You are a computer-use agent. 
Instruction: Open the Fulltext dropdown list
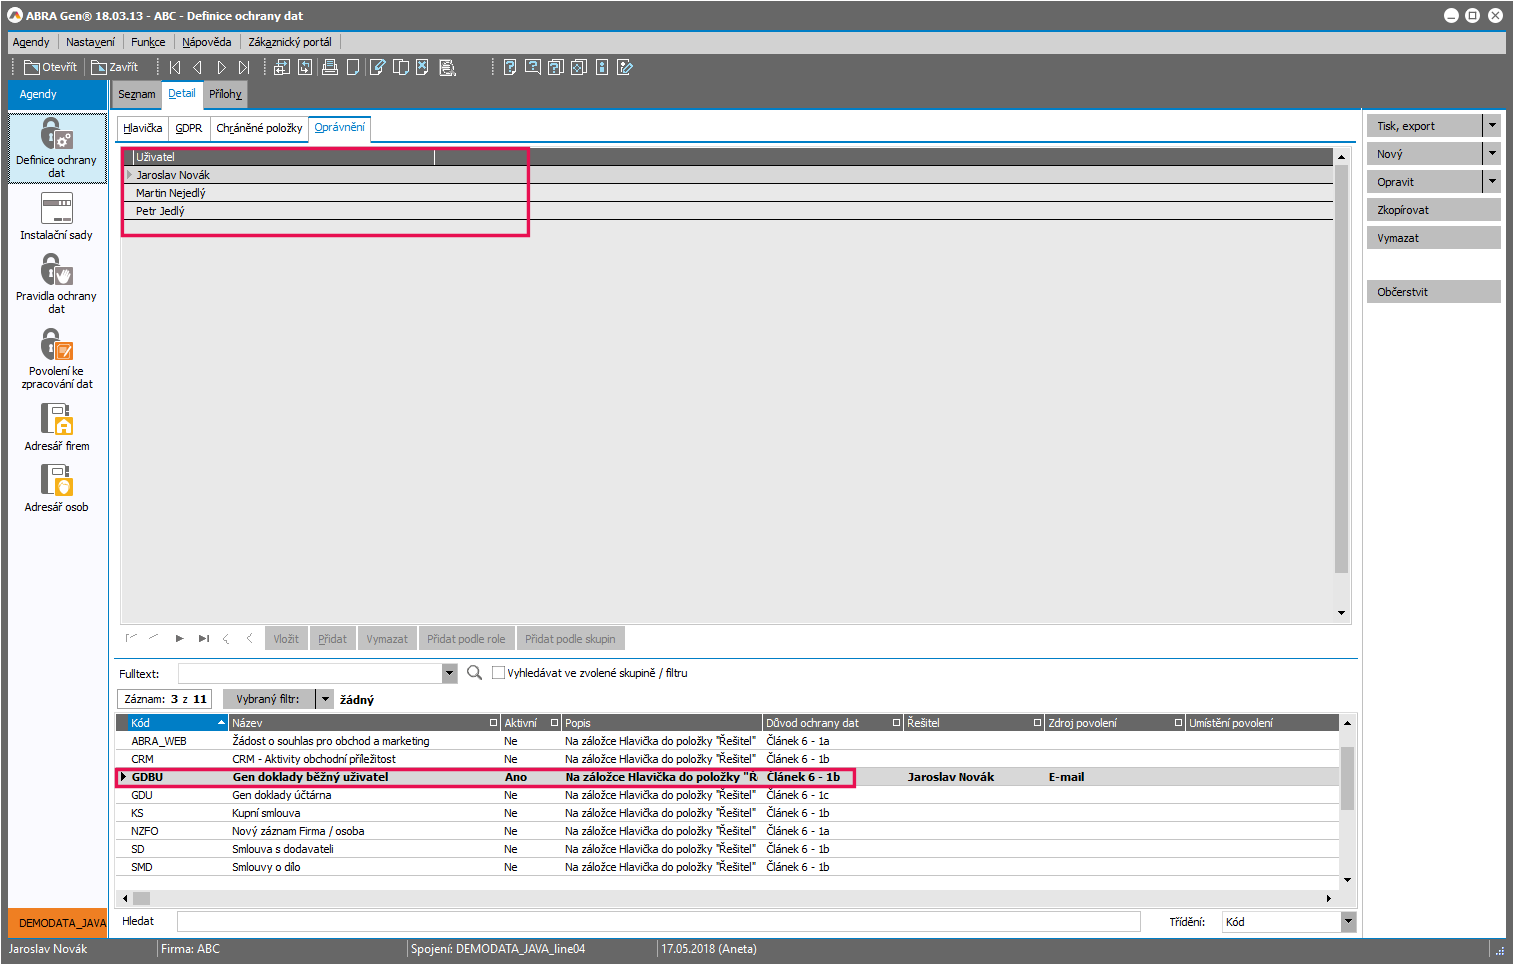pos(449,674)
